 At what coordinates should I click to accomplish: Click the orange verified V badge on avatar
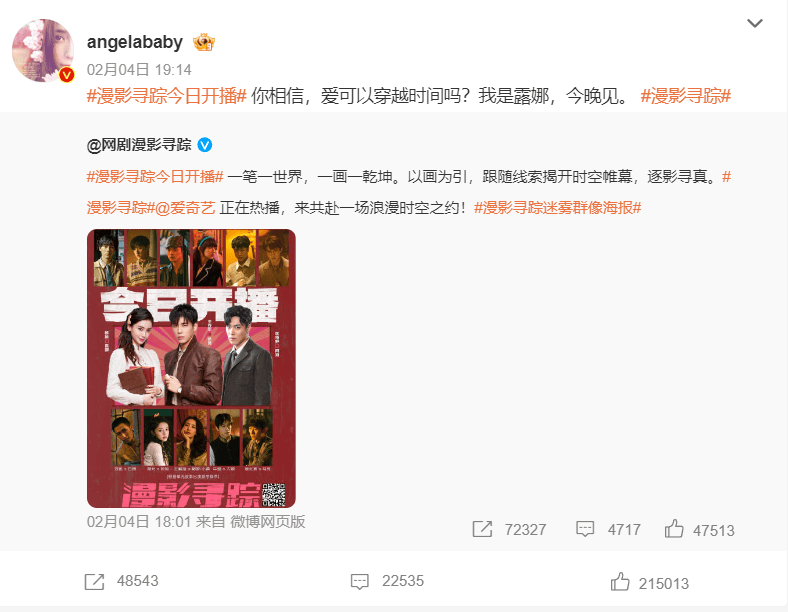click(66, 75)
